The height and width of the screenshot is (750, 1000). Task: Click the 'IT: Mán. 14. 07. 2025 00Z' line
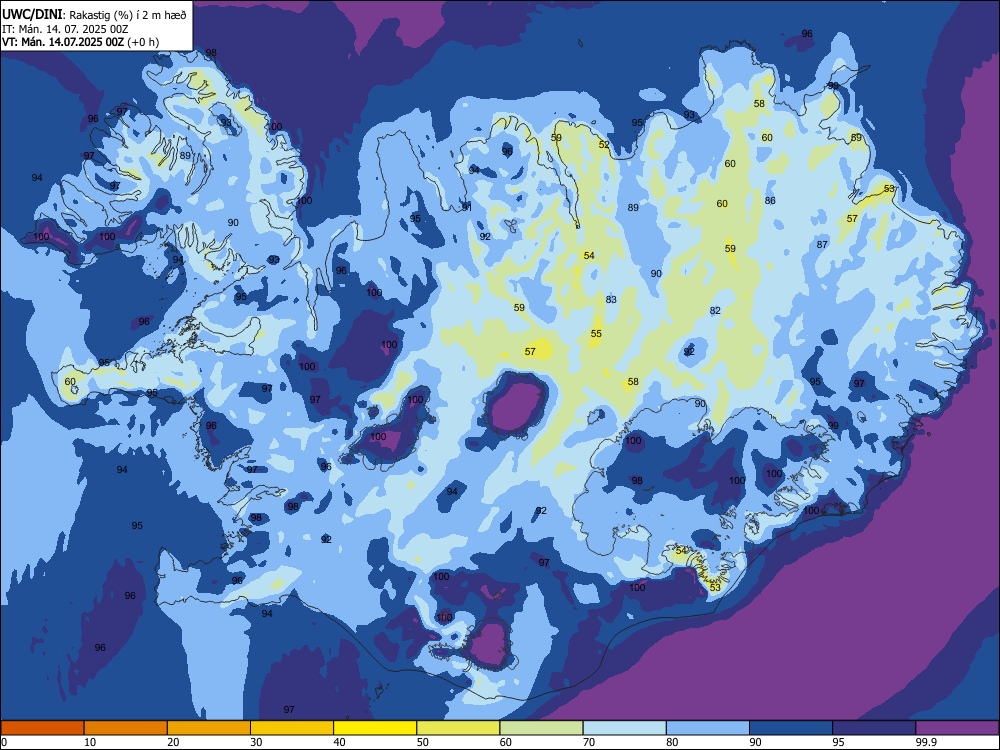[x=66, y=29]
